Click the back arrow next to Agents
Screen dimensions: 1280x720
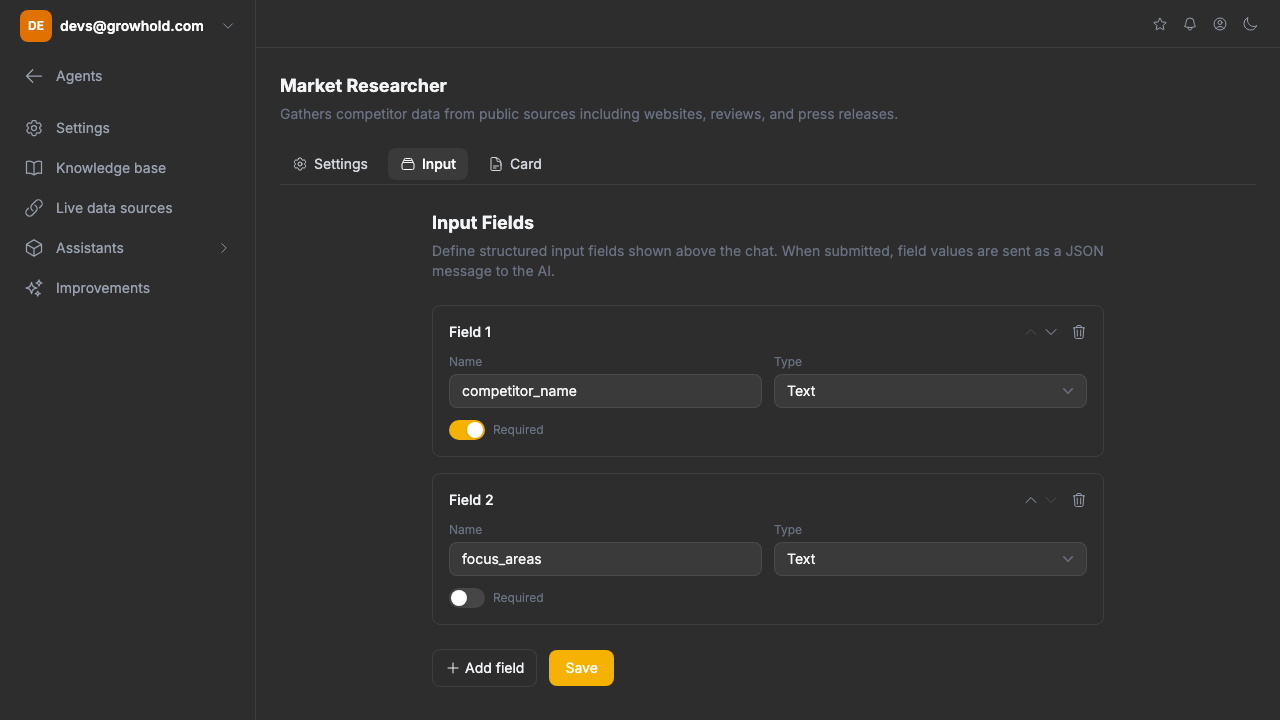pos(33,76)
